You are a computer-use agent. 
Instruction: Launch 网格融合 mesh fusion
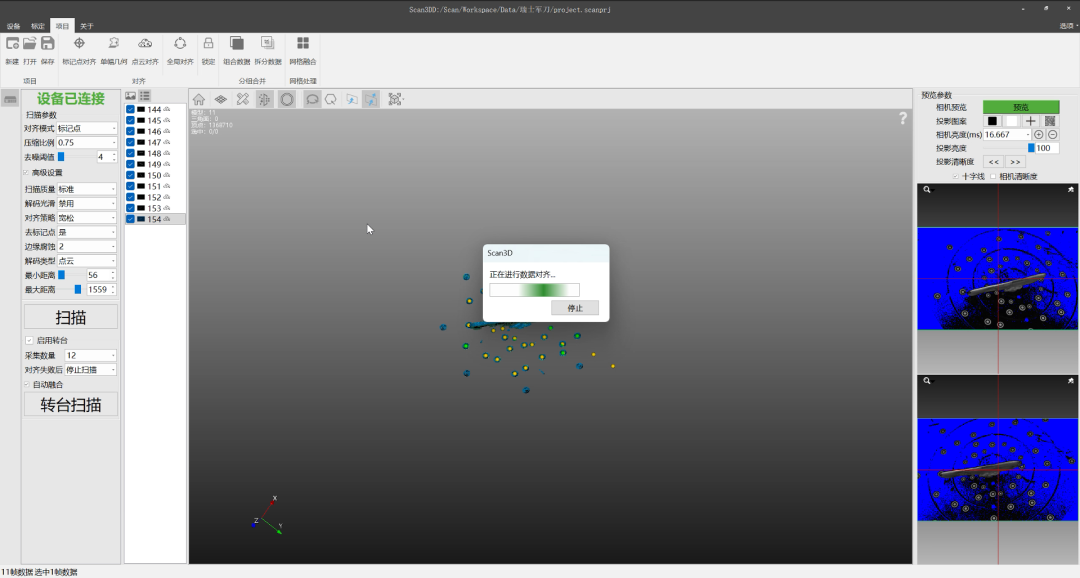(302, 44)
